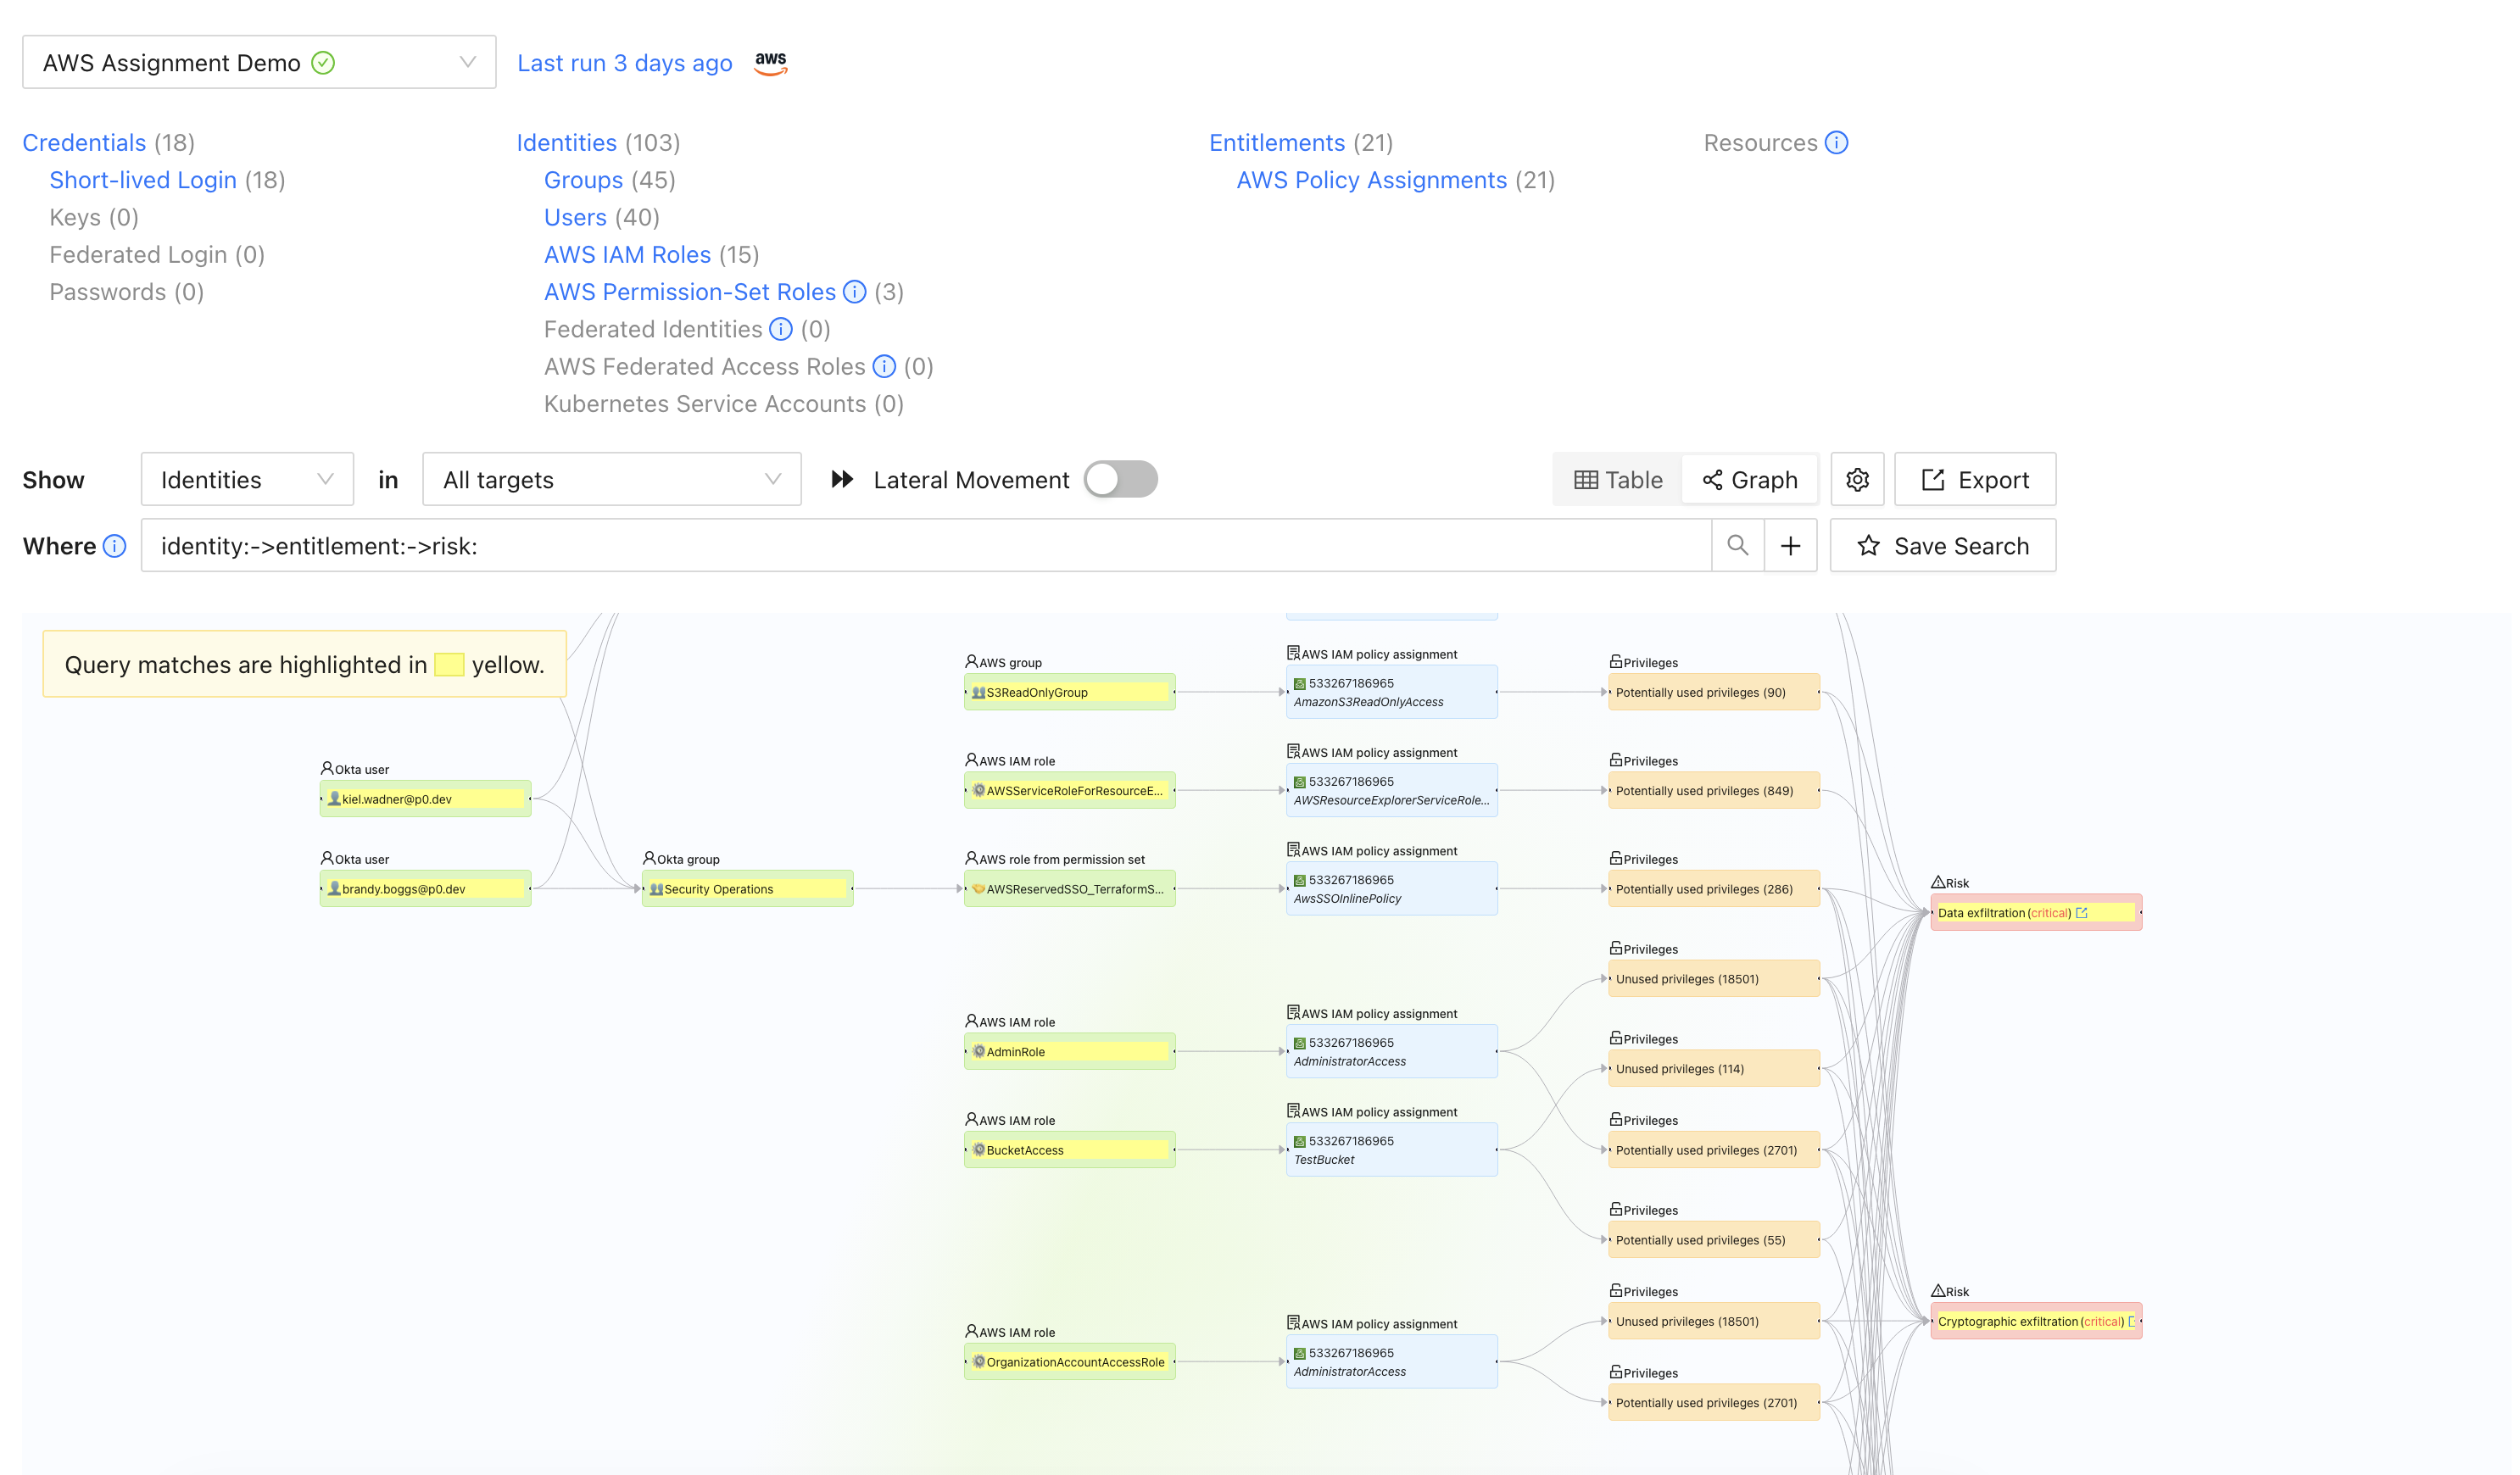Open the AWS Policy Assignments link
Image resolution: width=2520 pixels, height=1475 pixels.
1371,180
